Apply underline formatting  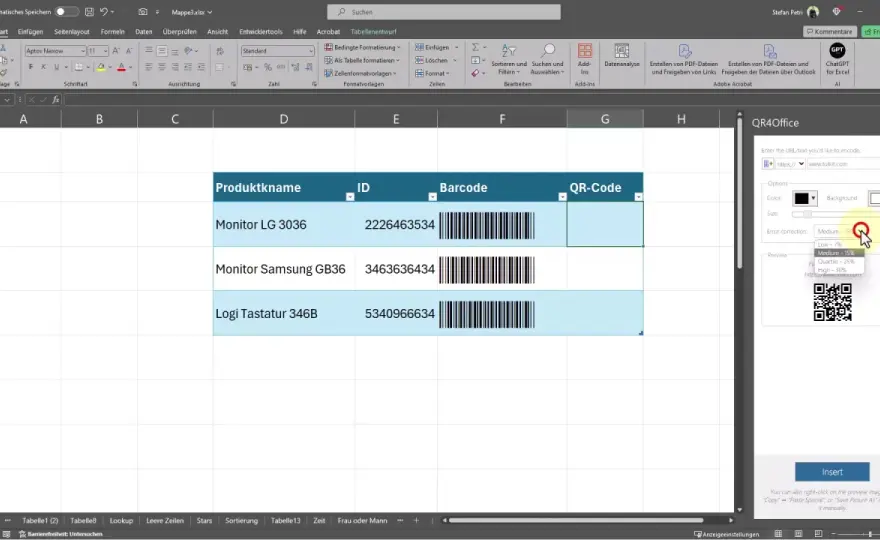point(56,67)
